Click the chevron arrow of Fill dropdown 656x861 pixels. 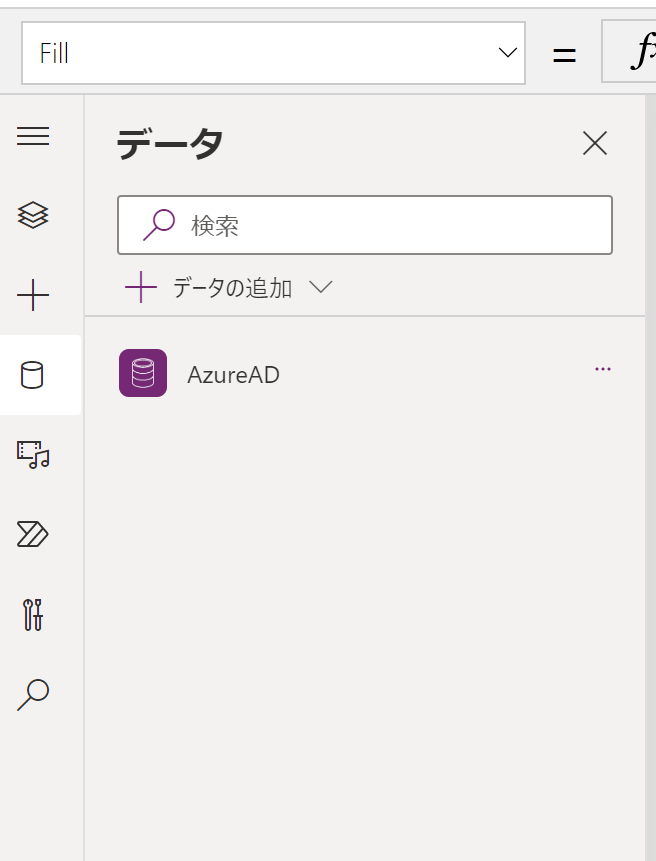(508, 53)
